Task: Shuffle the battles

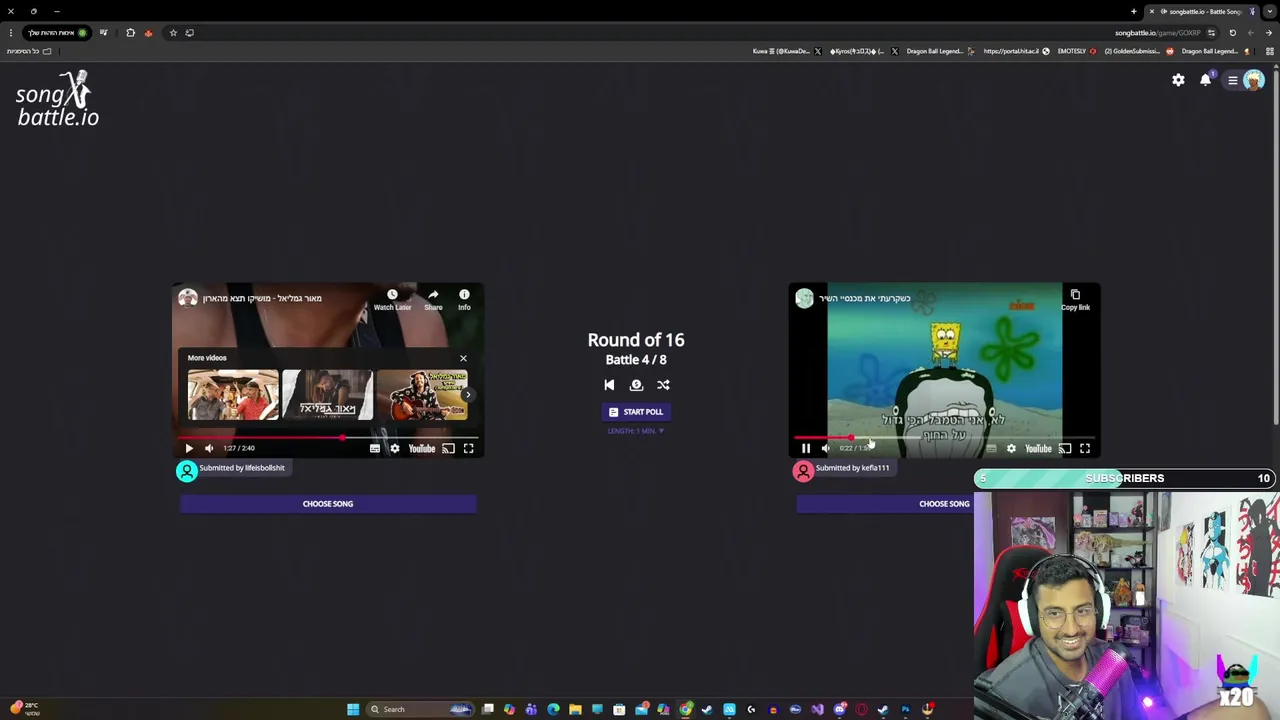Action: click(663, 385)
